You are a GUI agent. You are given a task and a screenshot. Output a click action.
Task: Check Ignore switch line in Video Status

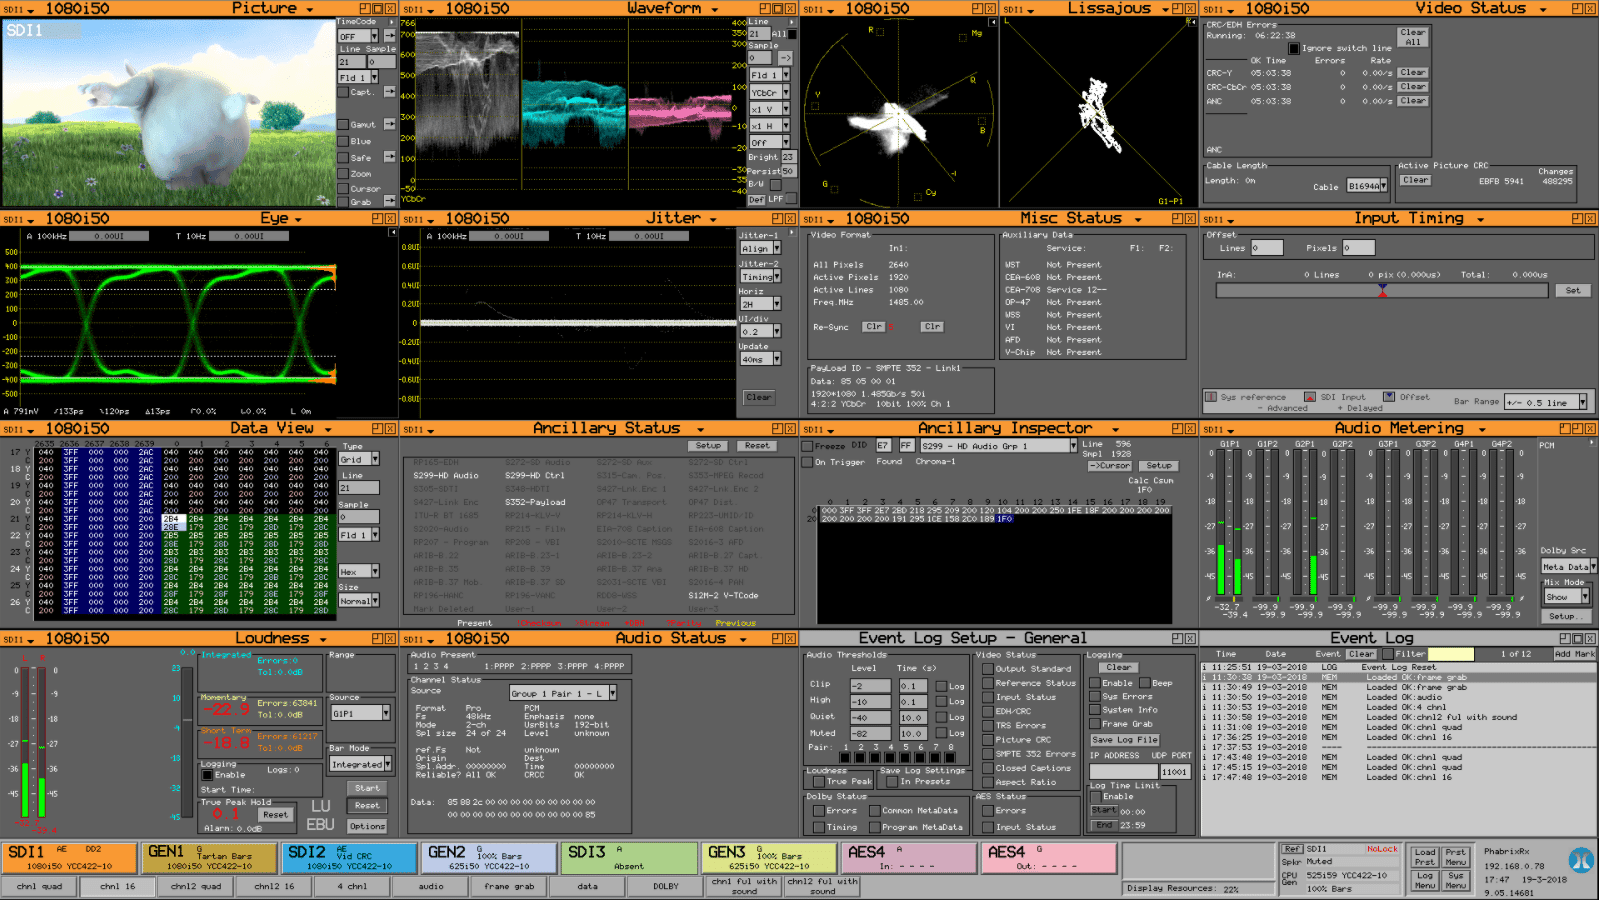[1294, 48]
